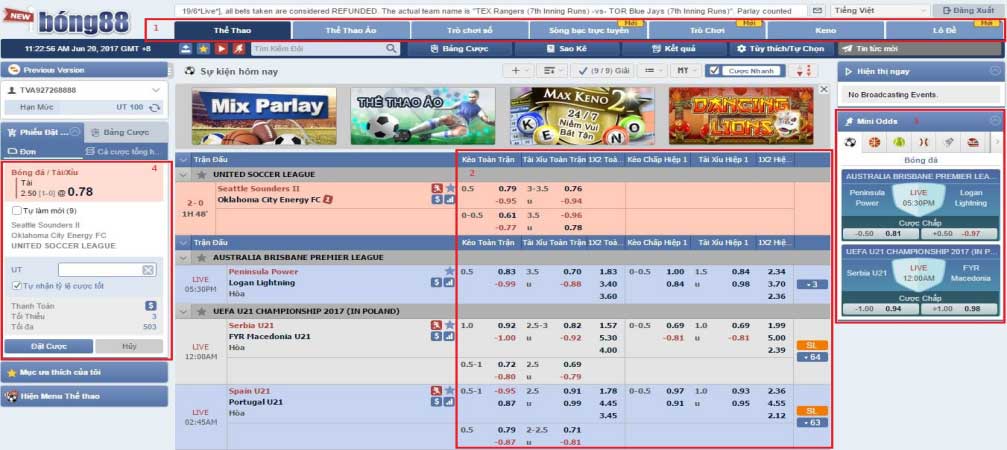Open Kết quả results
The image size is (1007, 450).
click(x=674, y=49)
